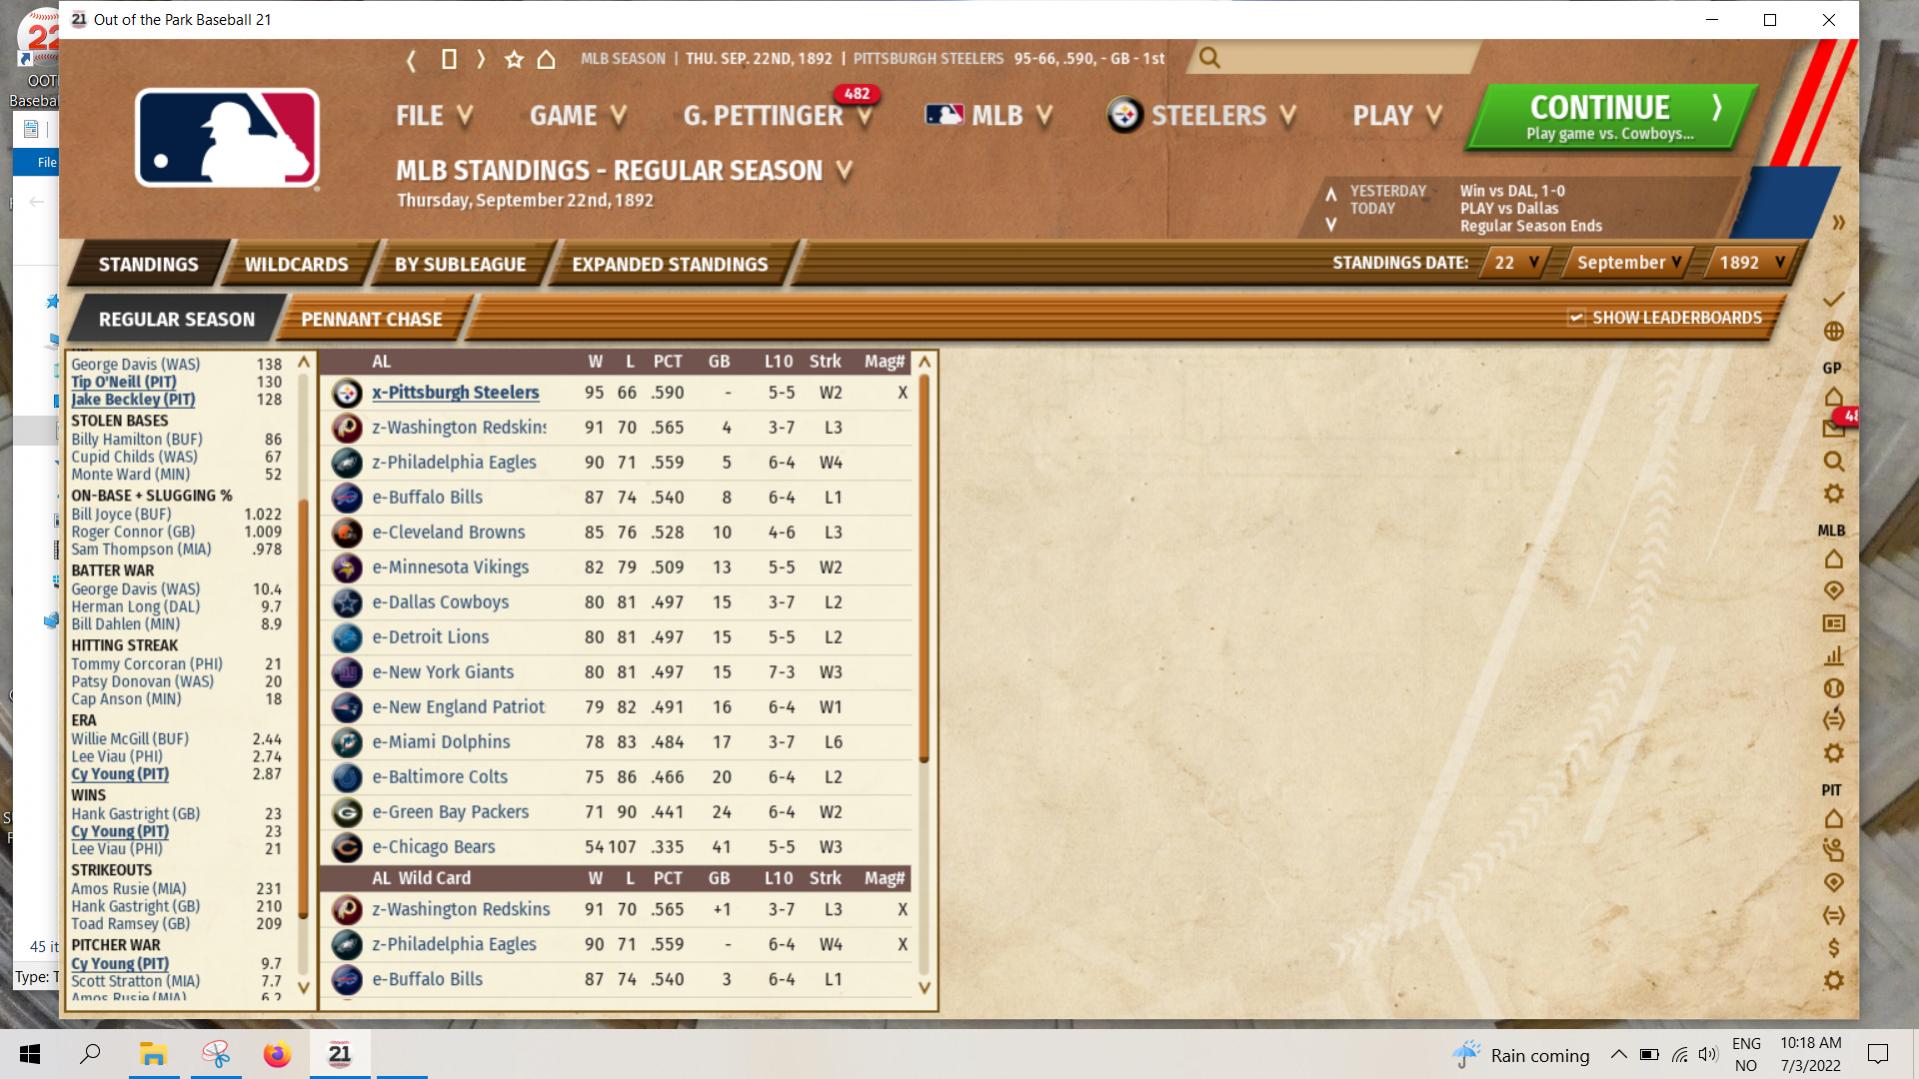Viewport: 1919px width, 1079px height.
Task: Expand the double-chevron panel beside the schedule
Action: [1838, 223]
